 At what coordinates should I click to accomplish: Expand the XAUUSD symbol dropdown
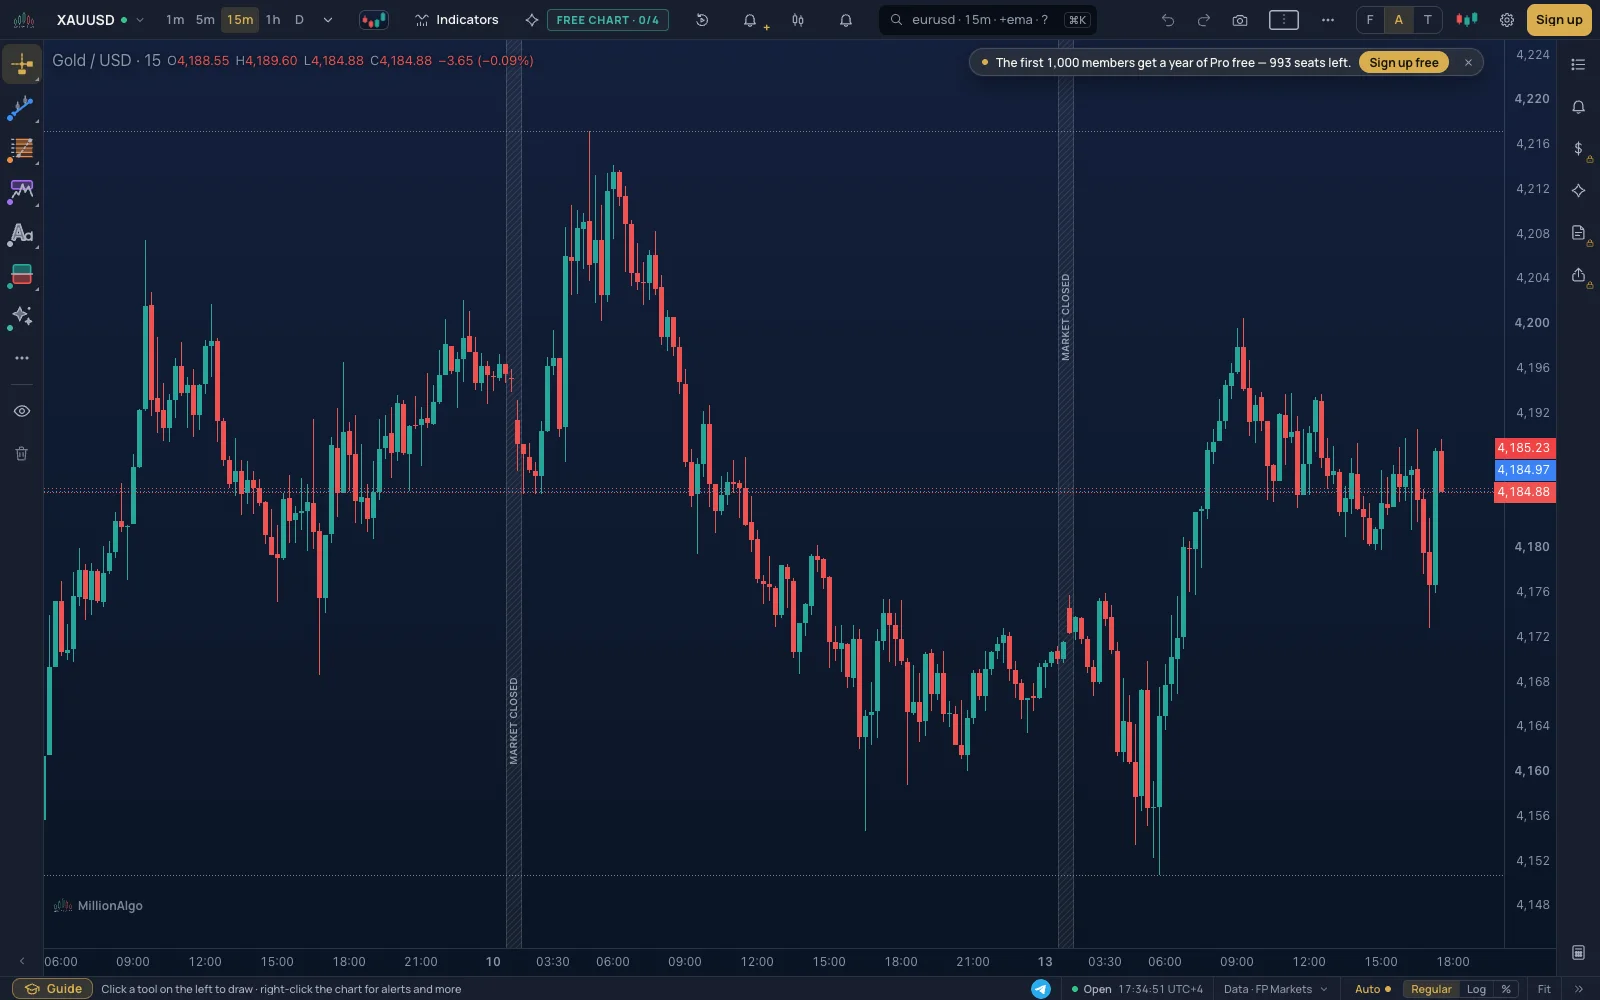139,20
